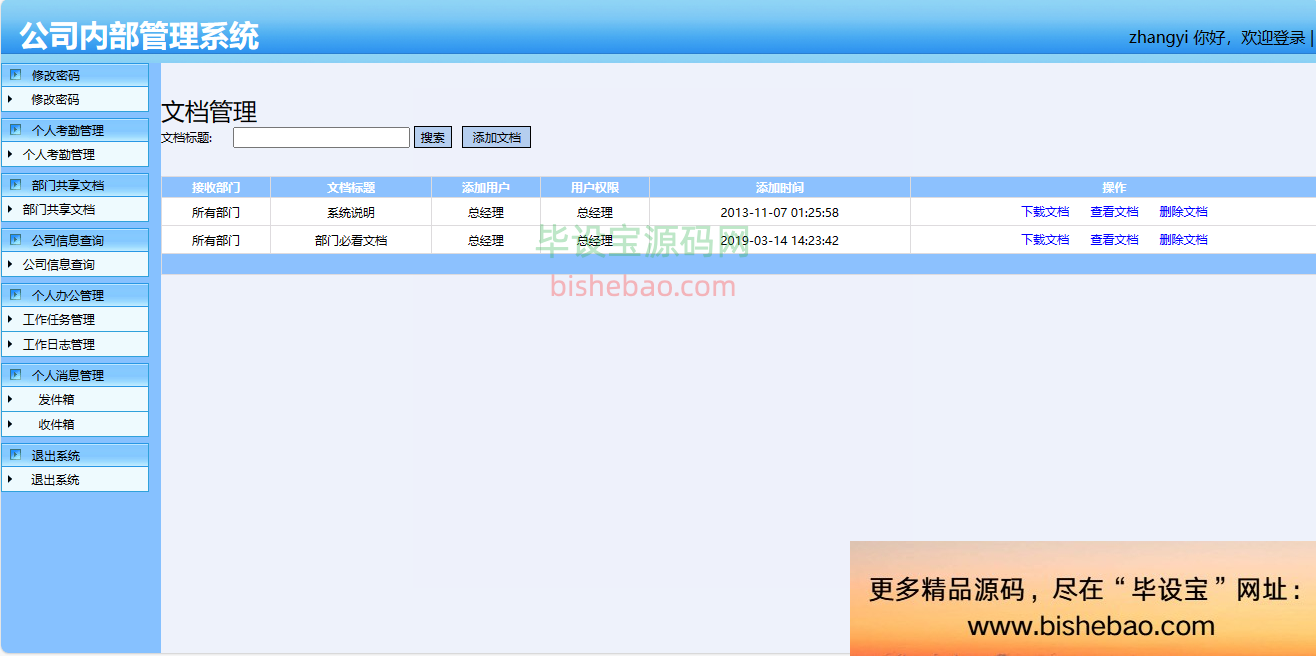Open the 个人消息管理 section header
The image size is (1316, 656).
pos(75,375)
